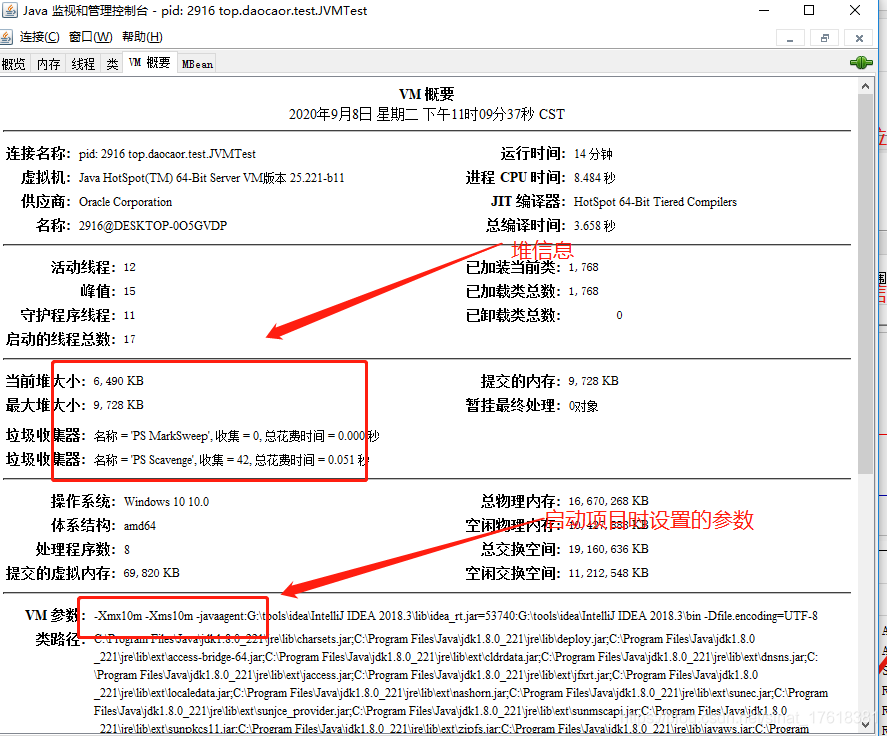Click the PS MarkSweep garbage collector line
Viewport: 887px width, 736px height.
(236, 436)
